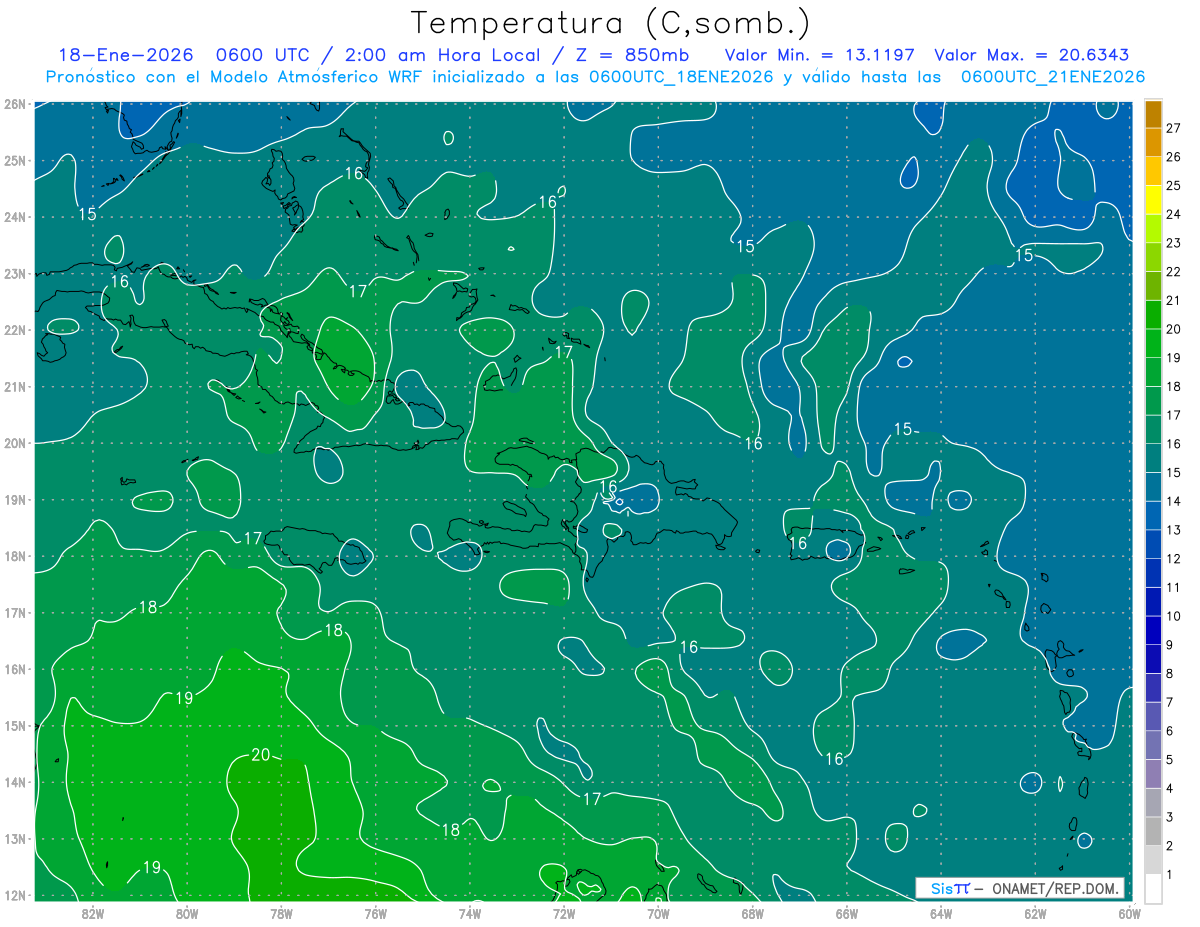Click the "62W" longitude axis label
The height and width of the screenshot is (927, 1200).
pos(1035,914)
